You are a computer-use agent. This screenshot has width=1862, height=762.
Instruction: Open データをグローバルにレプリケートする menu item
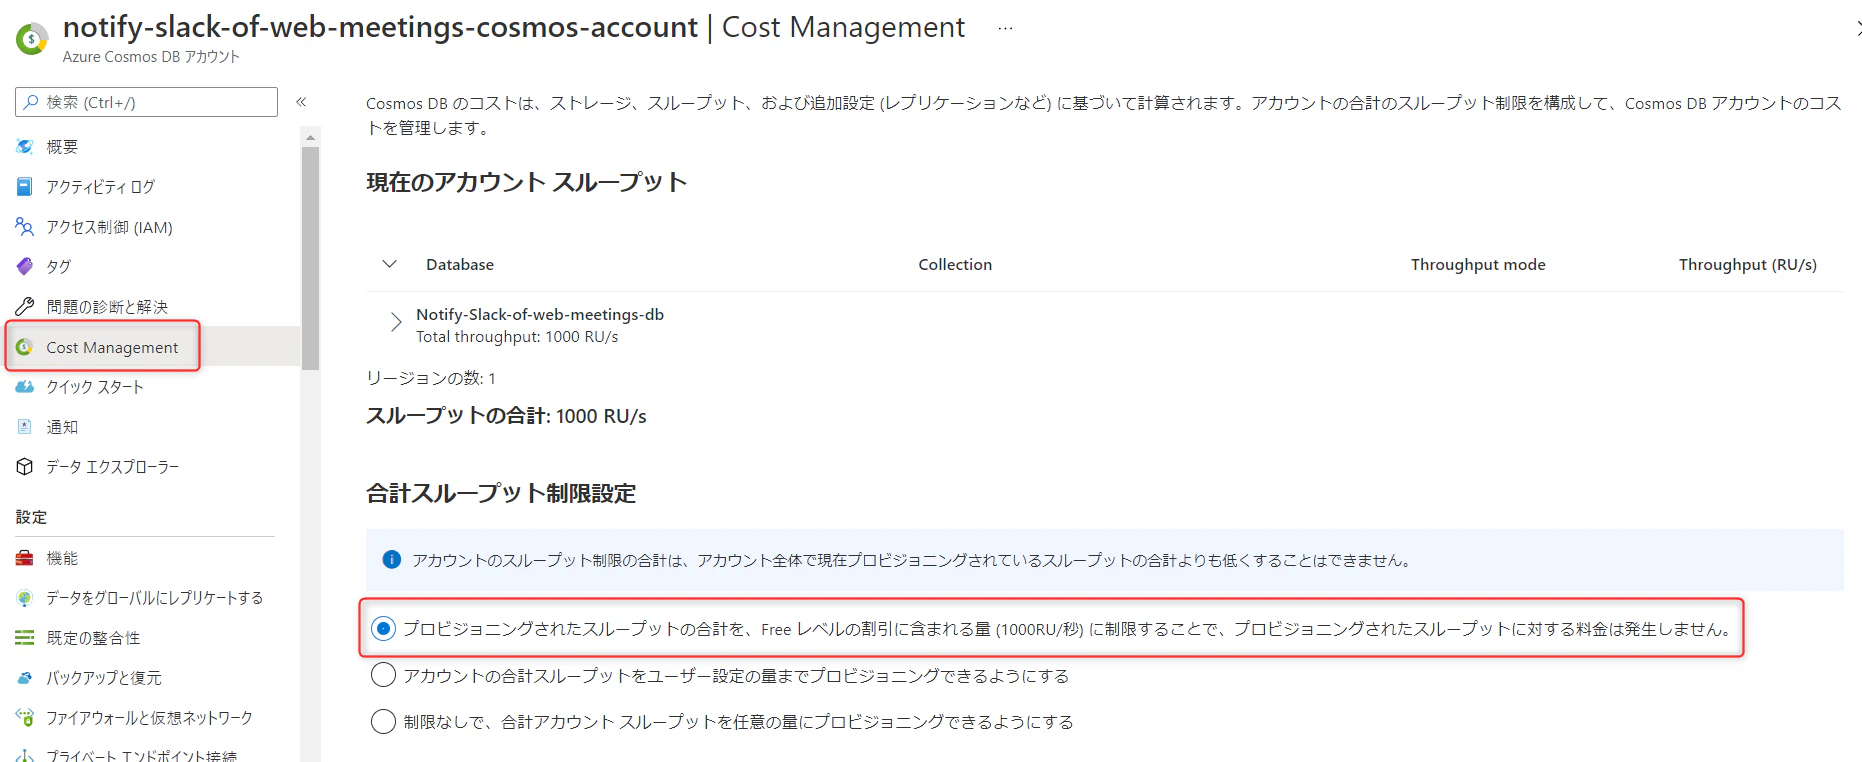click(155, 598)
